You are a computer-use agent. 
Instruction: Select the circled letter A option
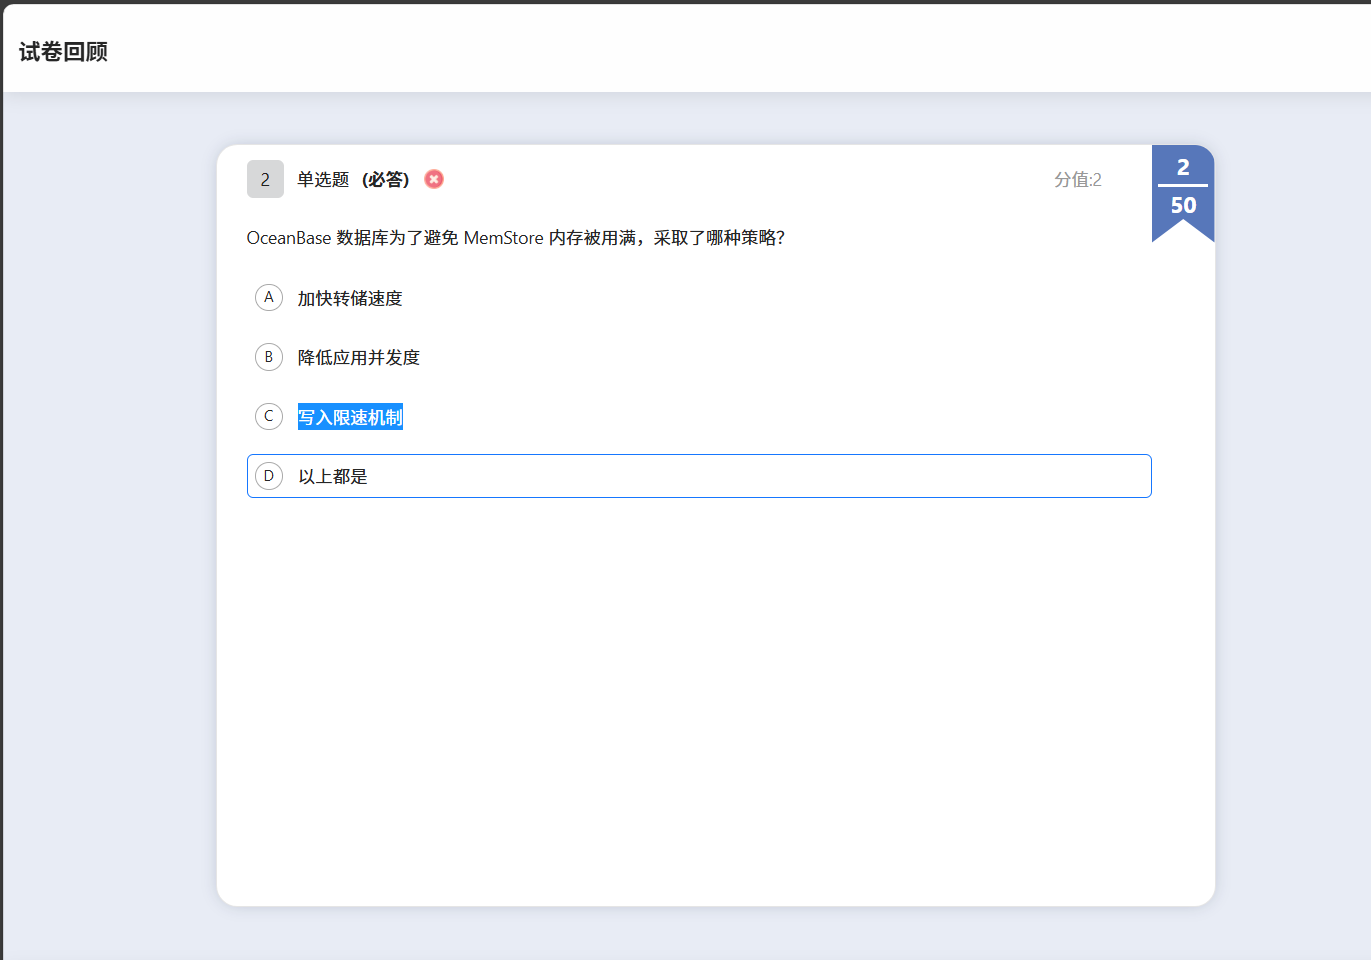(x=269, y=298)
